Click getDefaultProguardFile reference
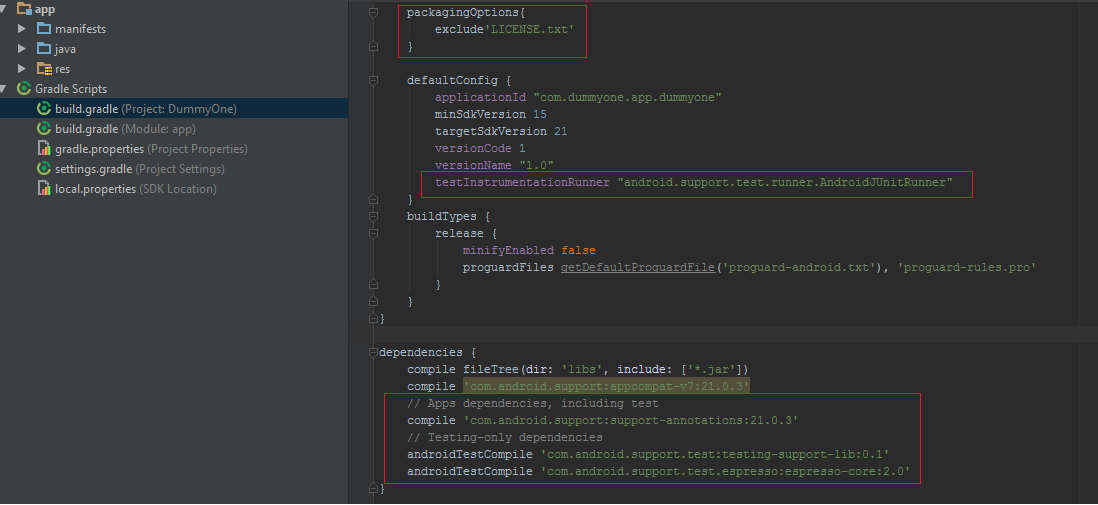Image resolution: width=1098 pixels, height=505 pixels. (x=638, y=268)
